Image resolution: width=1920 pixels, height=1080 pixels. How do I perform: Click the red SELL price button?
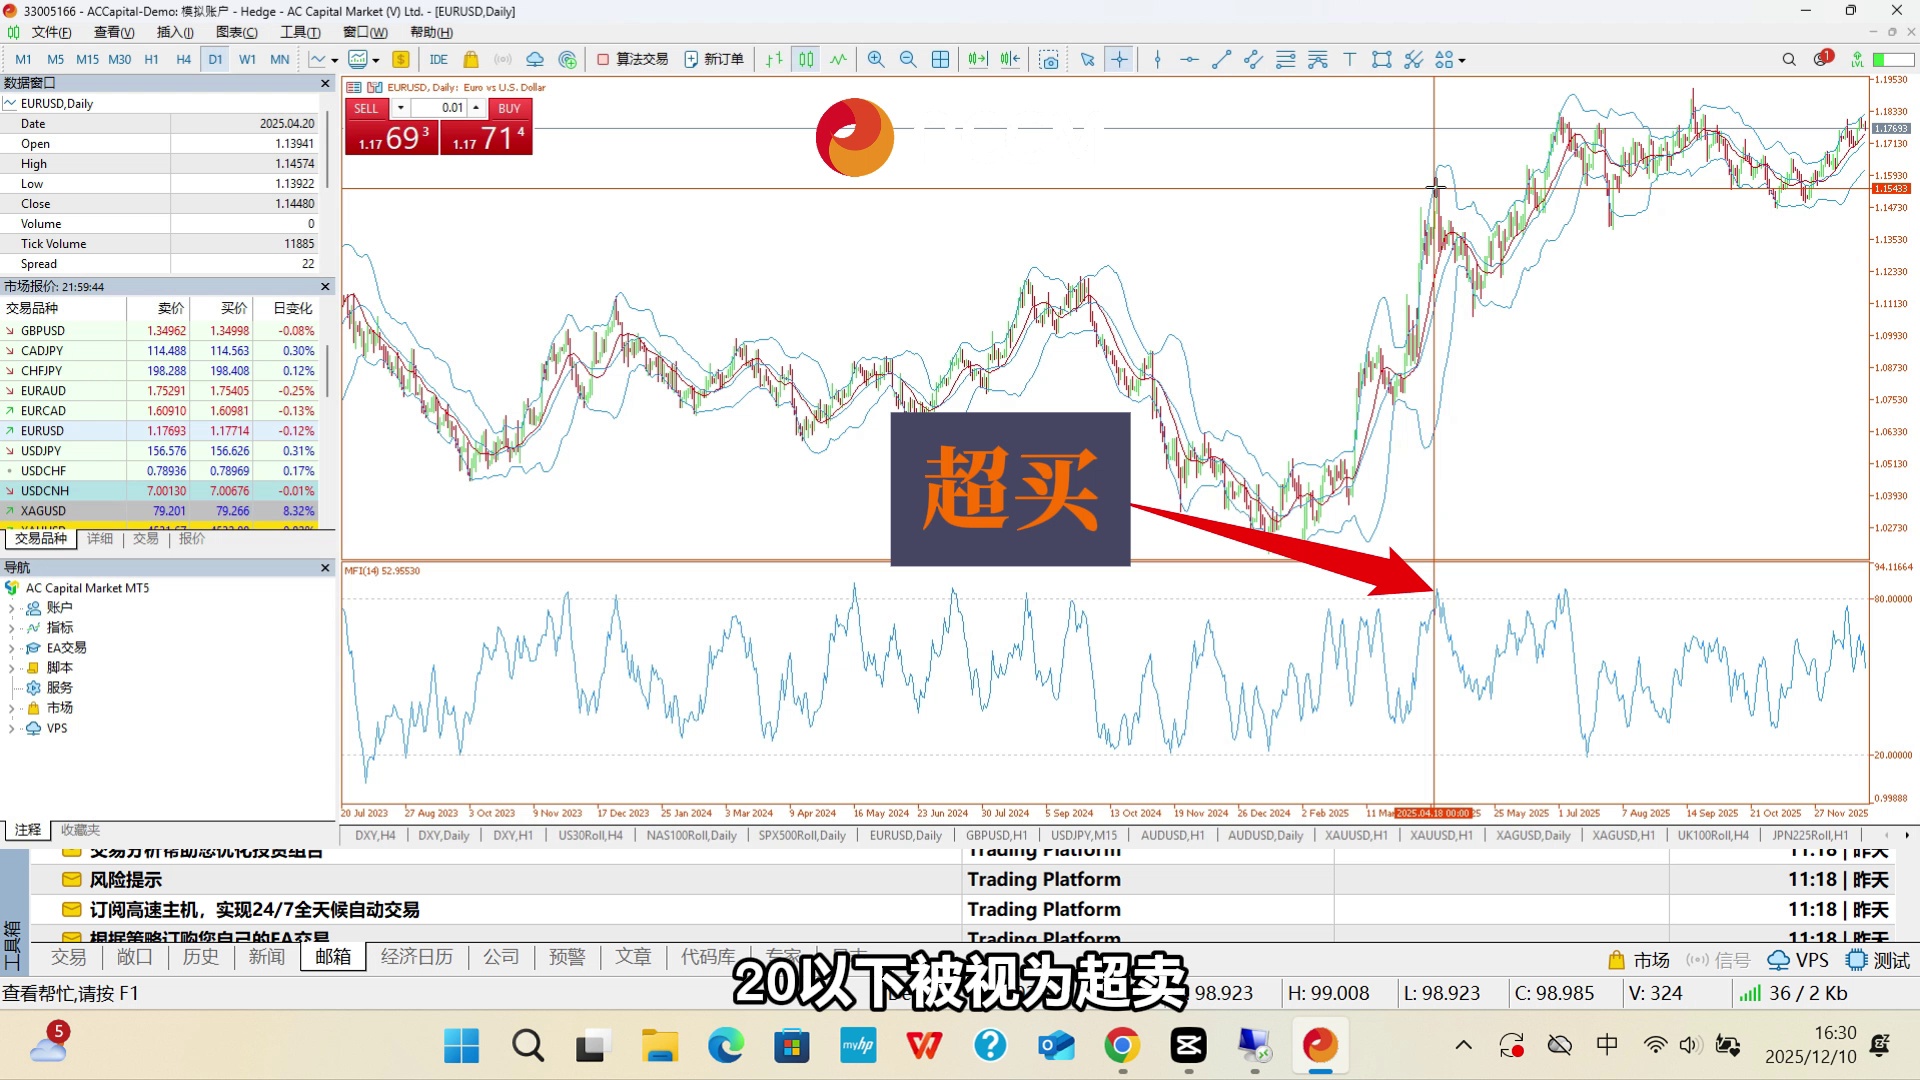pos(392,138)
